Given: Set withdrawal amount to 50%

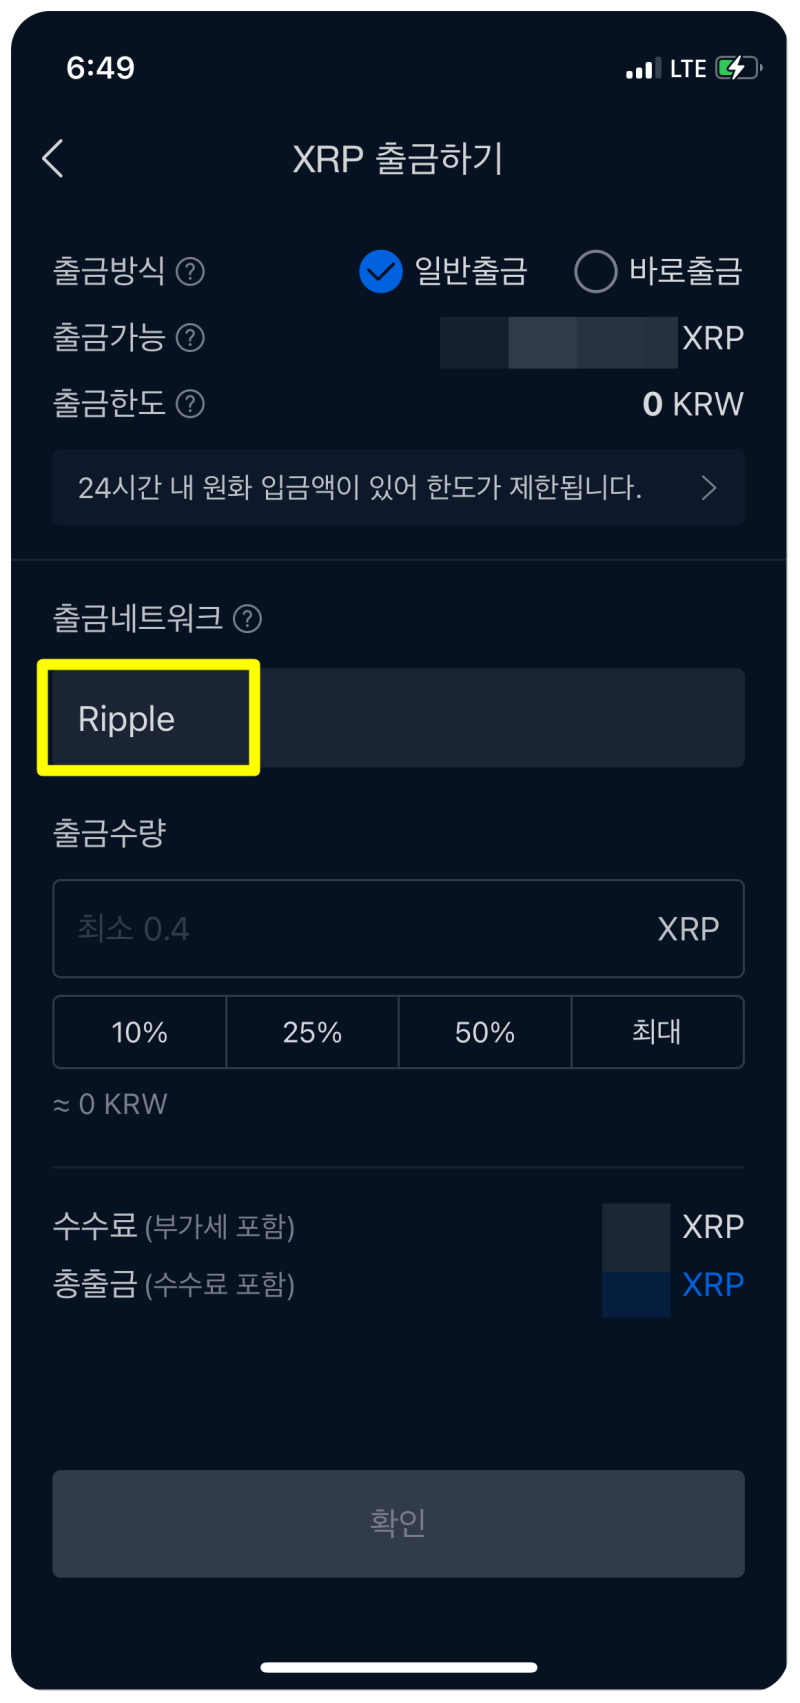Looking at the screenshot, I should pyautogui.click(x=484, y=1032).
